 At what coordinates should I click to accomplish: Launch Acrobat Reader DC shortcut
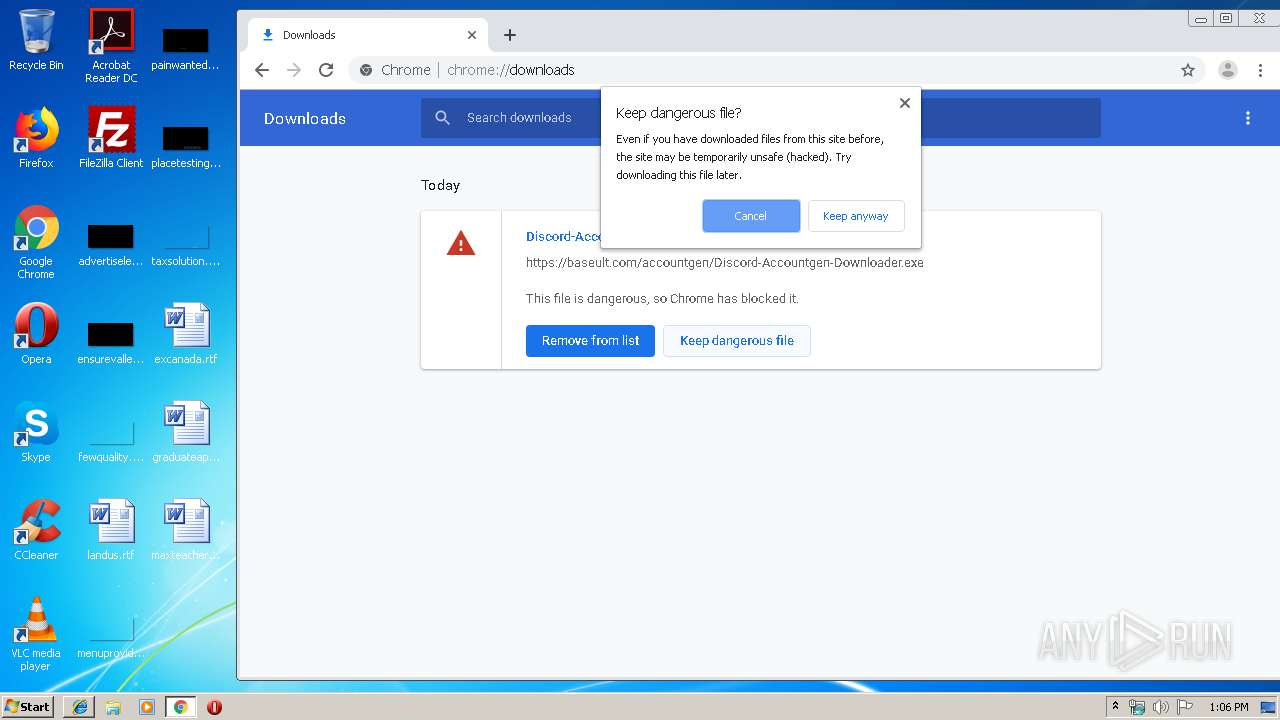click(x=111, y=46)
